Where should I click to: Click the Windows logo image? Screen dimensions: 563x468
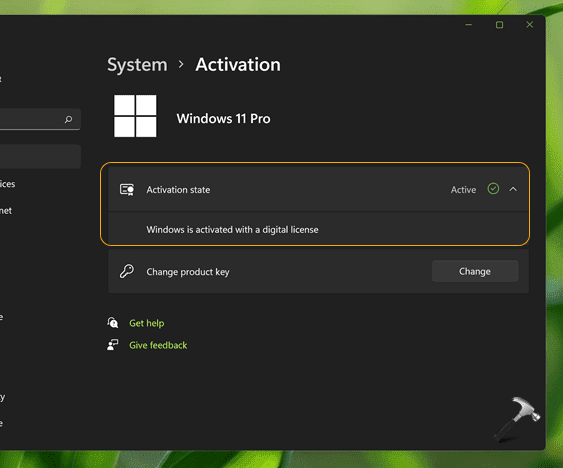click(x=135, y=116)
